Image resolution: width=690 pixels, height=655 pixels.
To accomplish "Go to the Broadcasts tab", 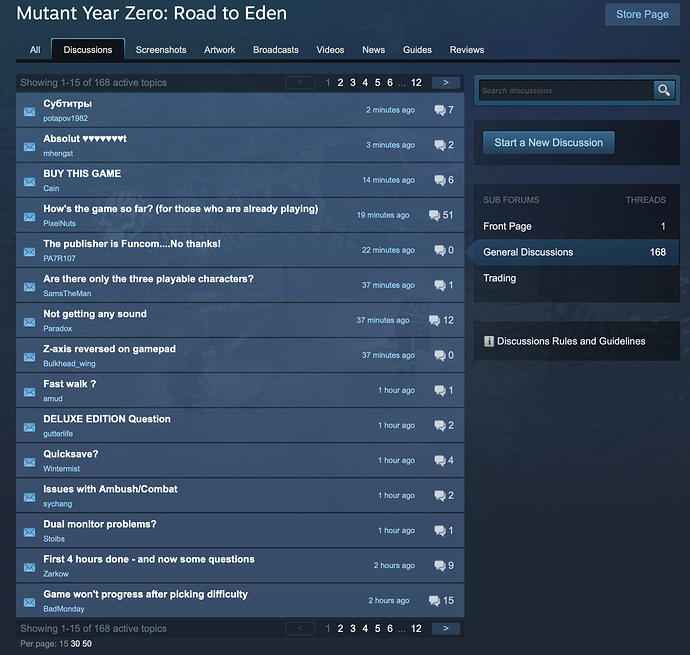I will click(x=276, y=50).
